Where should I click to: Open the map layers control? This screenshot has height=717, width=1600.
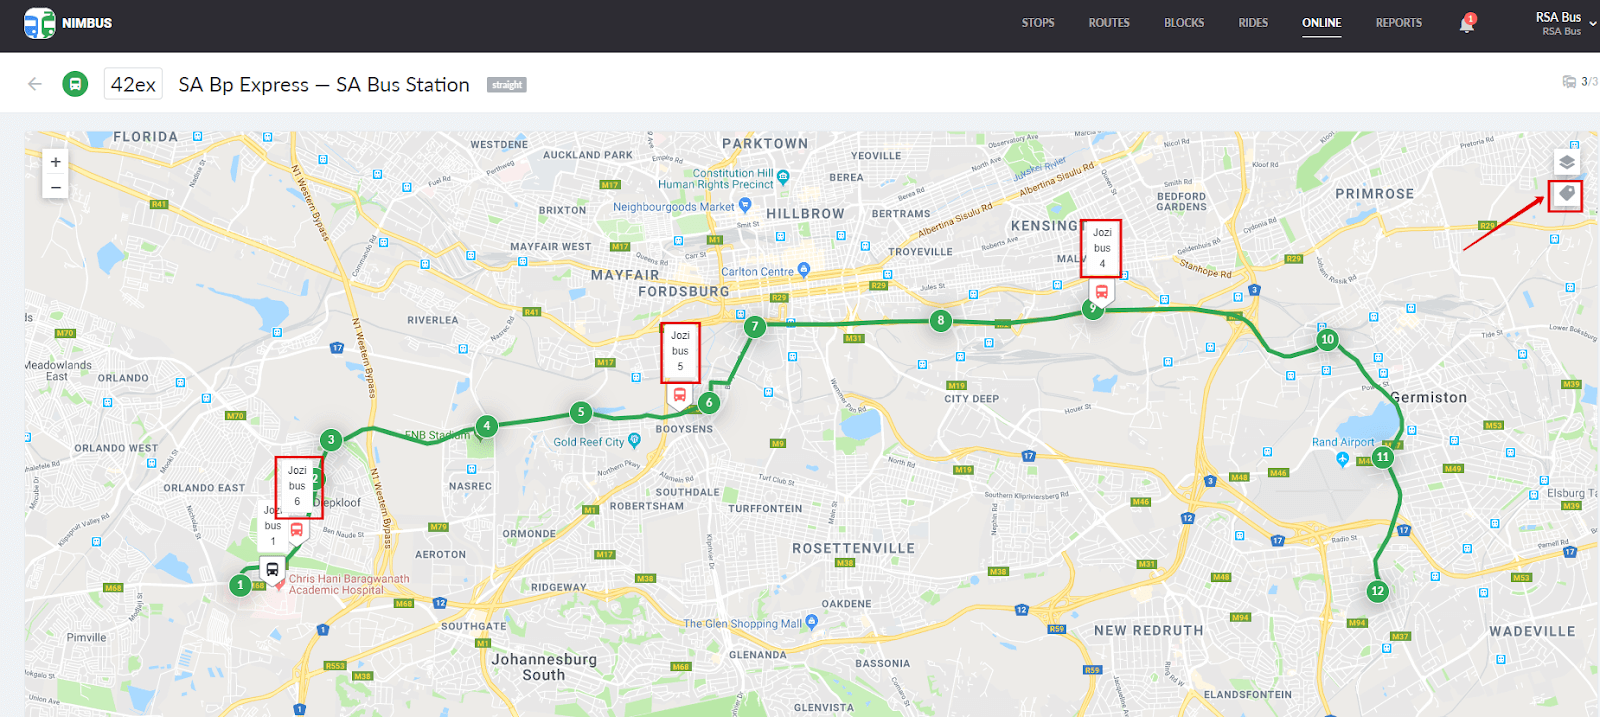(x=1566, y=162)
